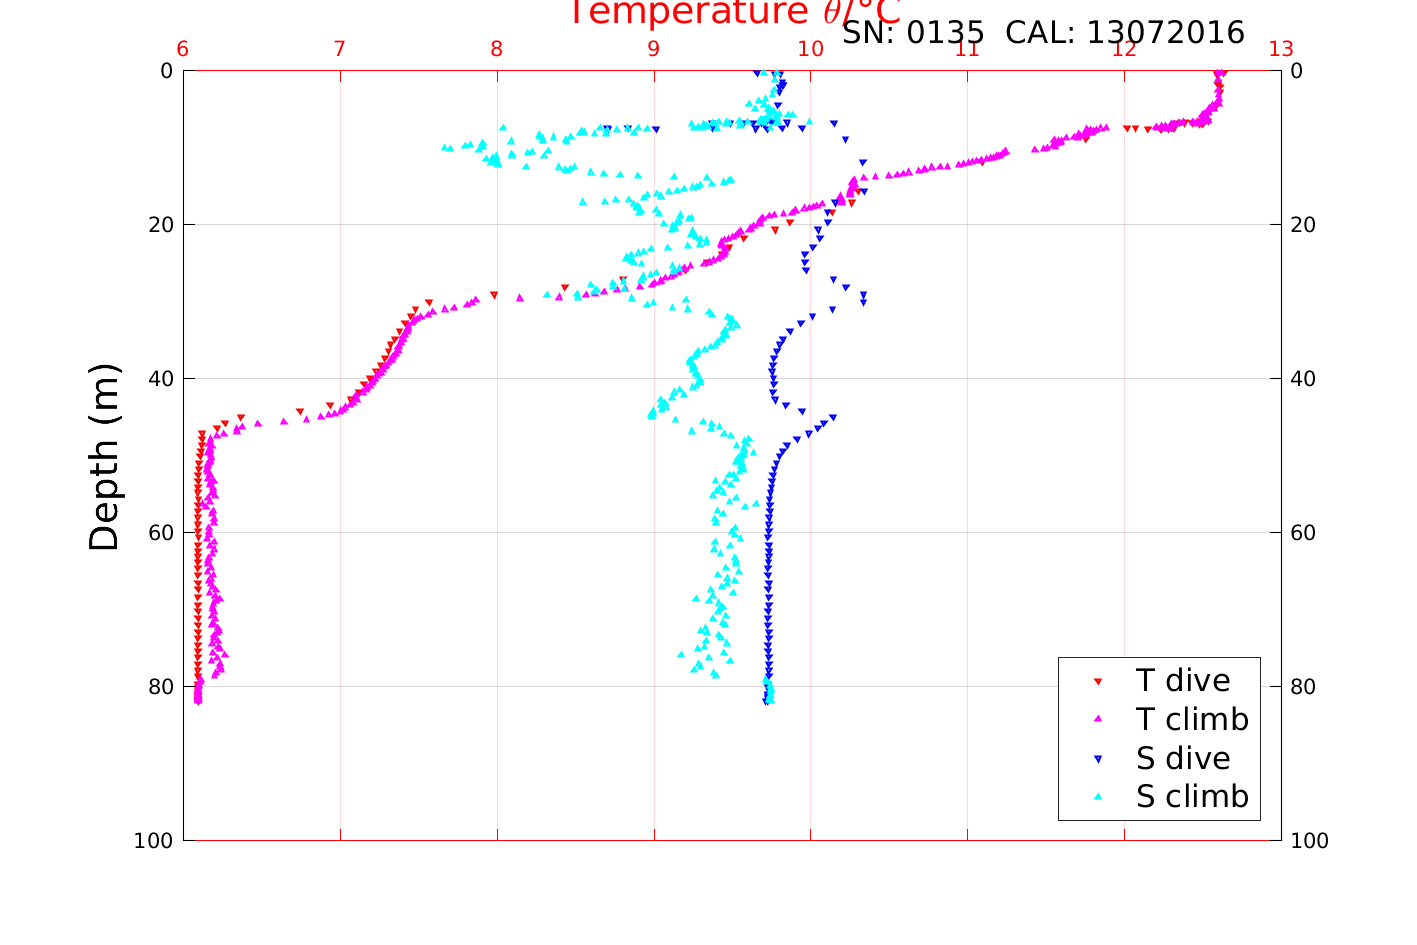Click the 'SN: 0135' serial number text

914,33
